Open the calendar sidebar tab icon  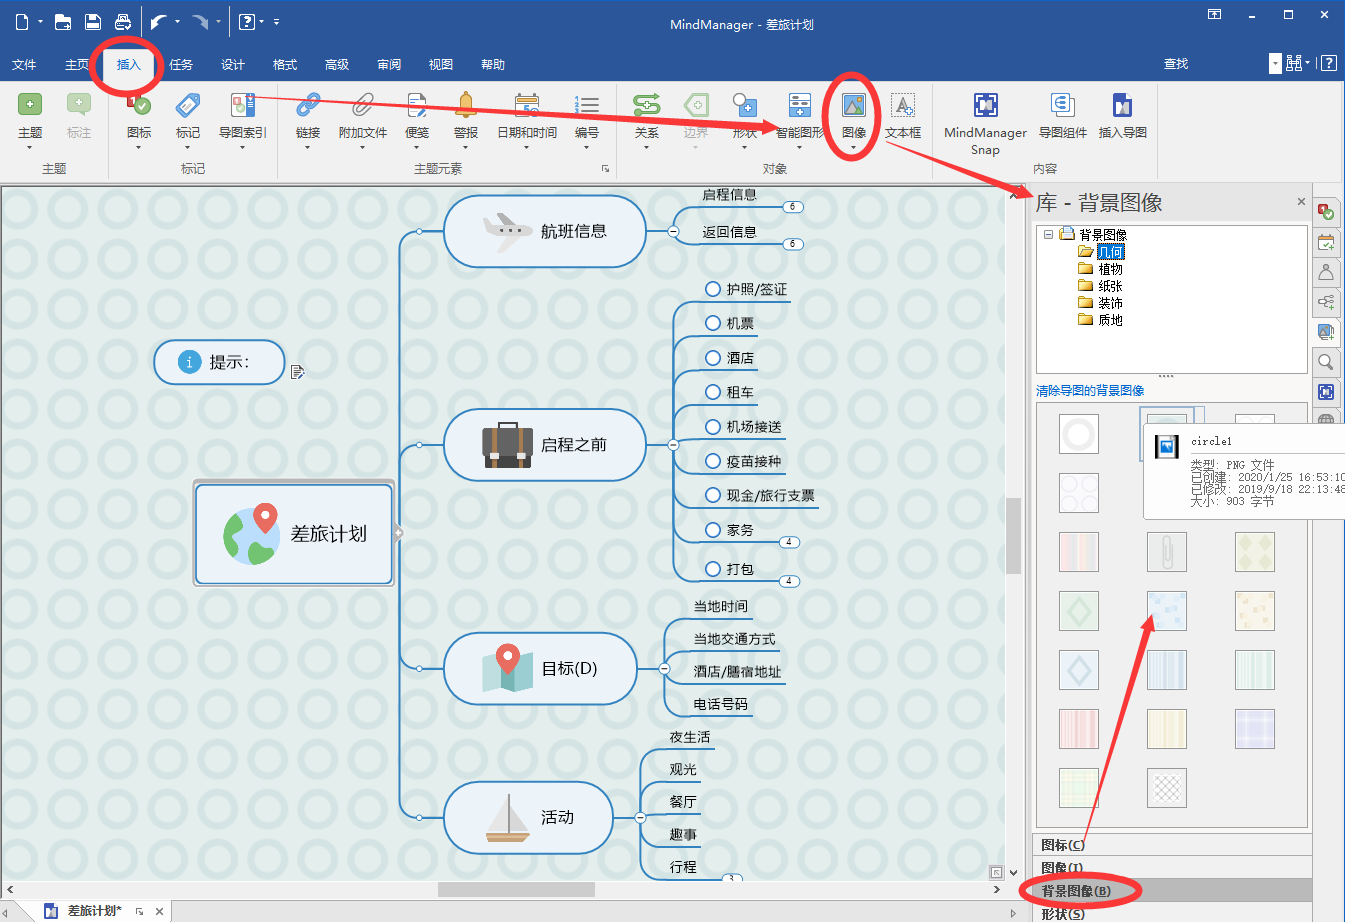(x=1326, y=242)
